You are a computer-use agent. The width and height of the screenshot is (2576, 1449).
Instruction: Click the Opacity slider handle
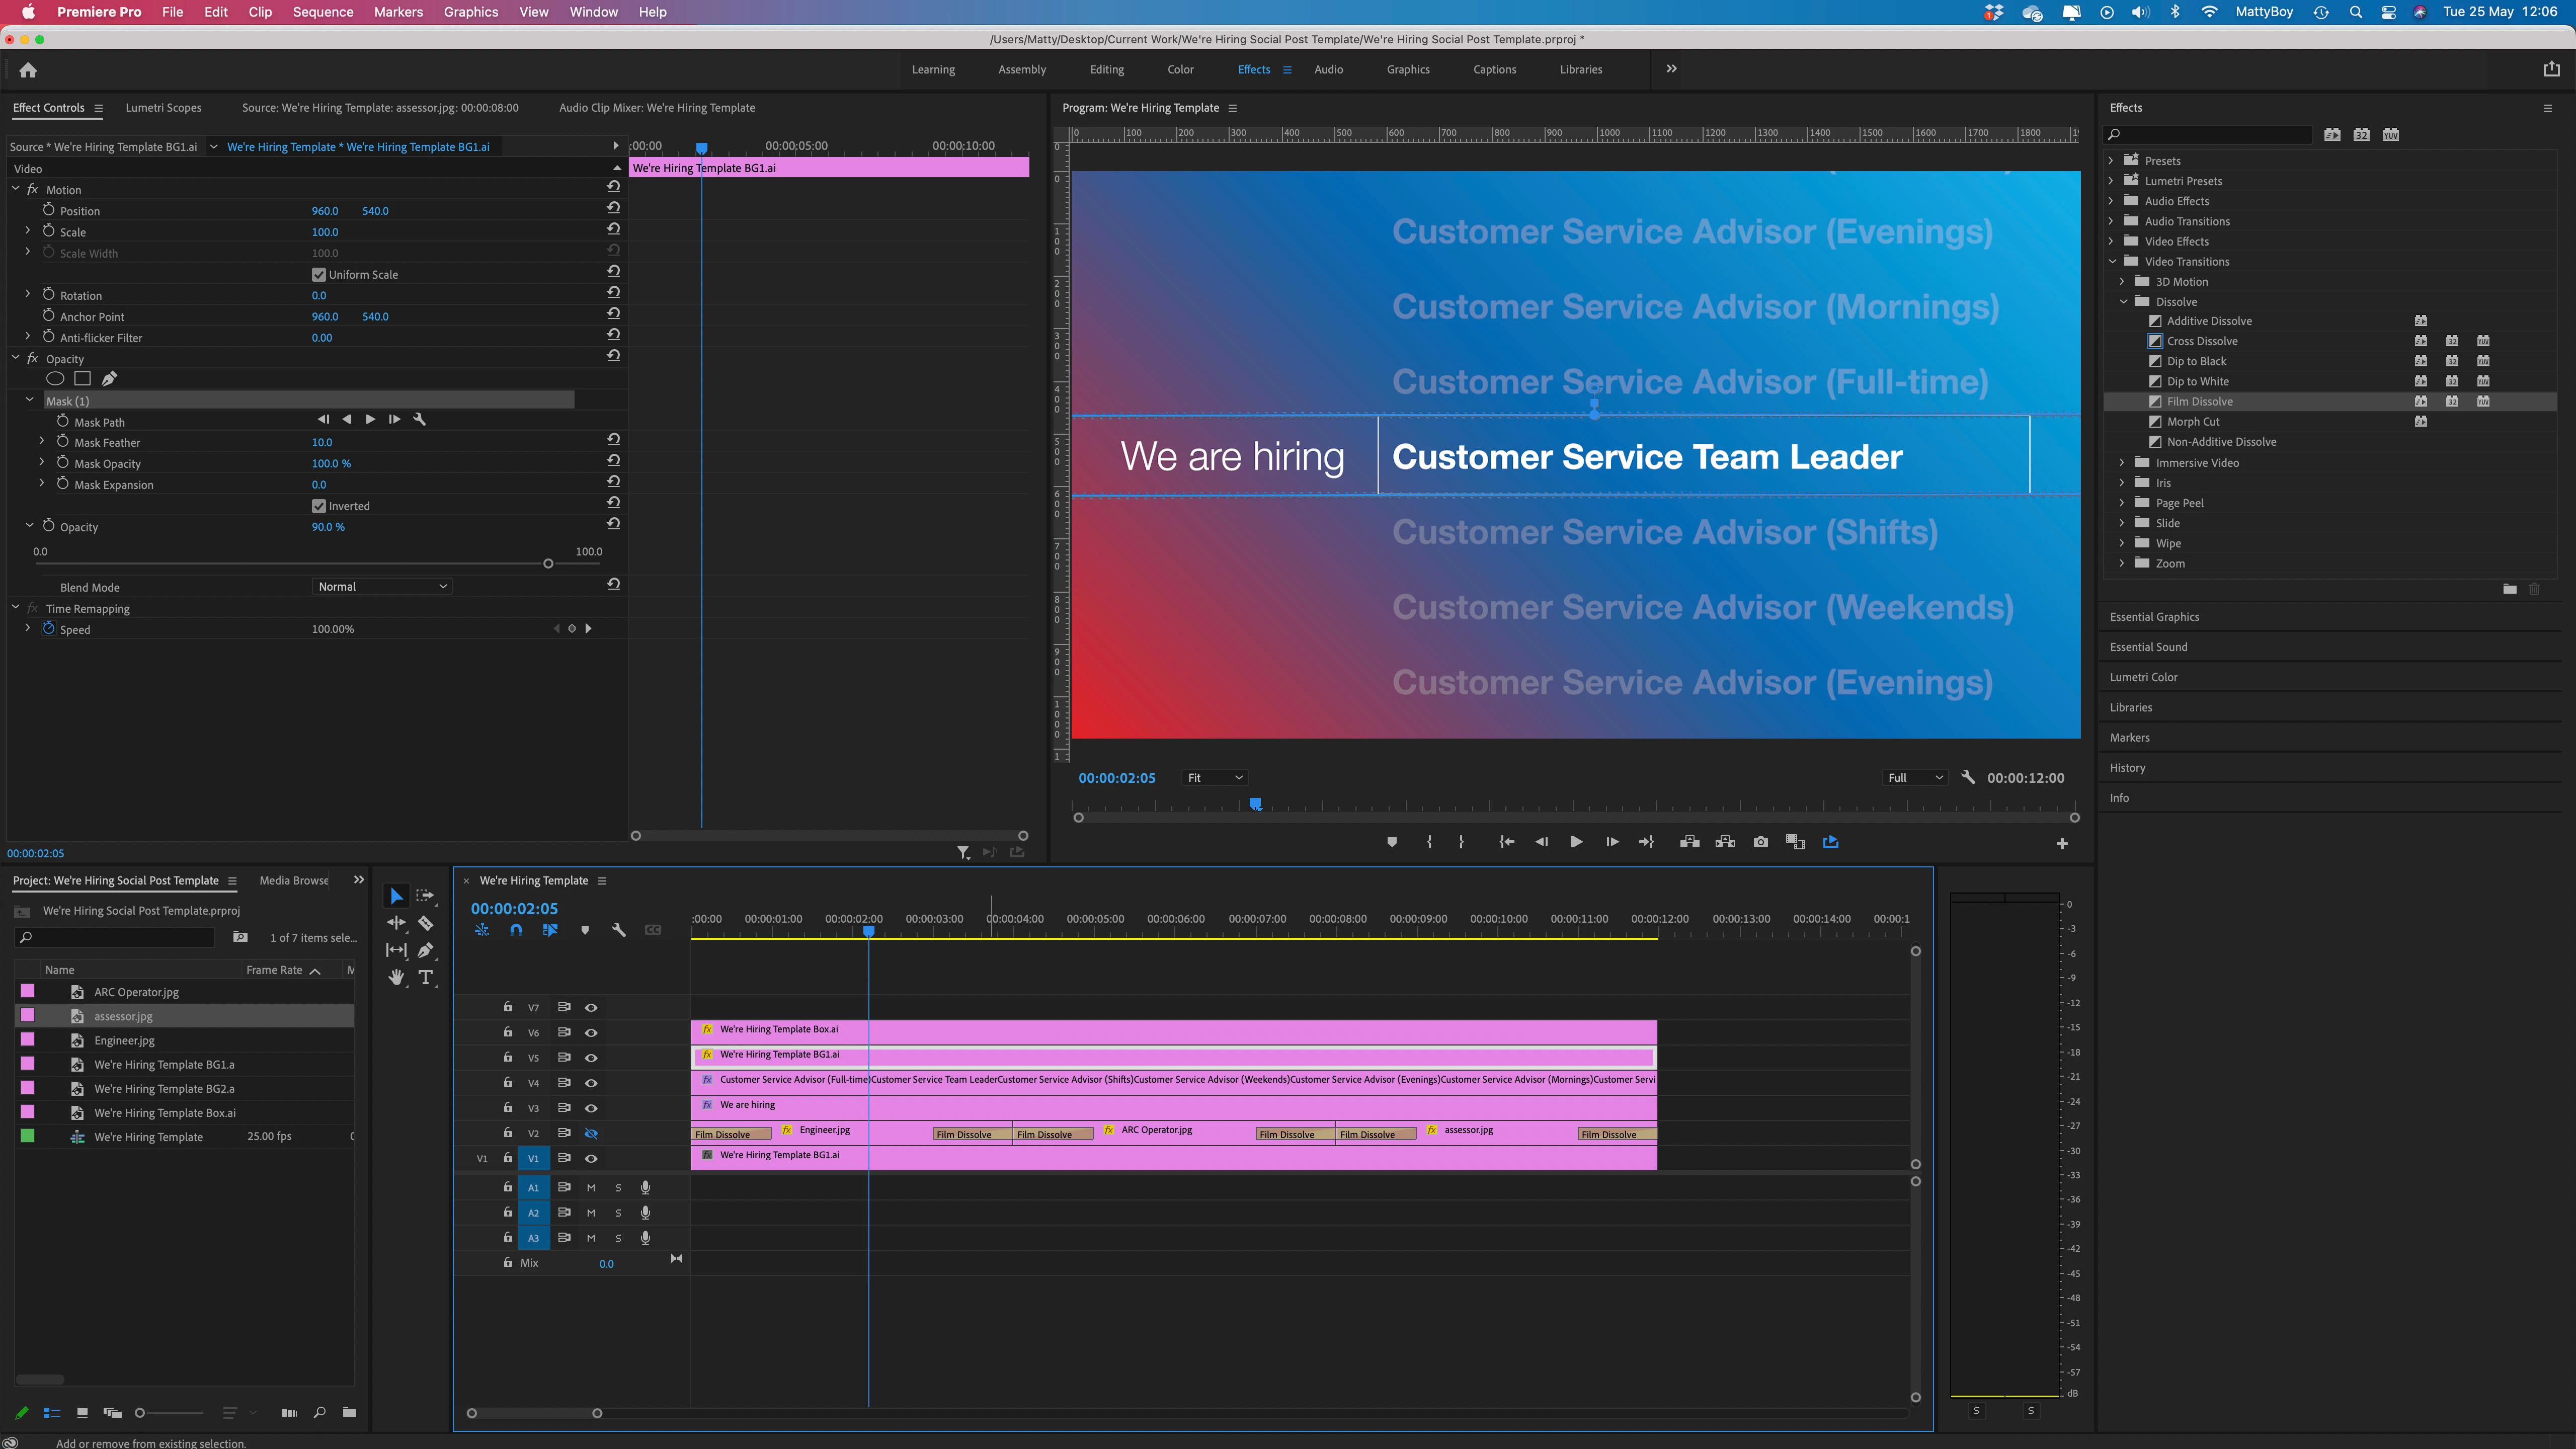click(x=548, y=564)
